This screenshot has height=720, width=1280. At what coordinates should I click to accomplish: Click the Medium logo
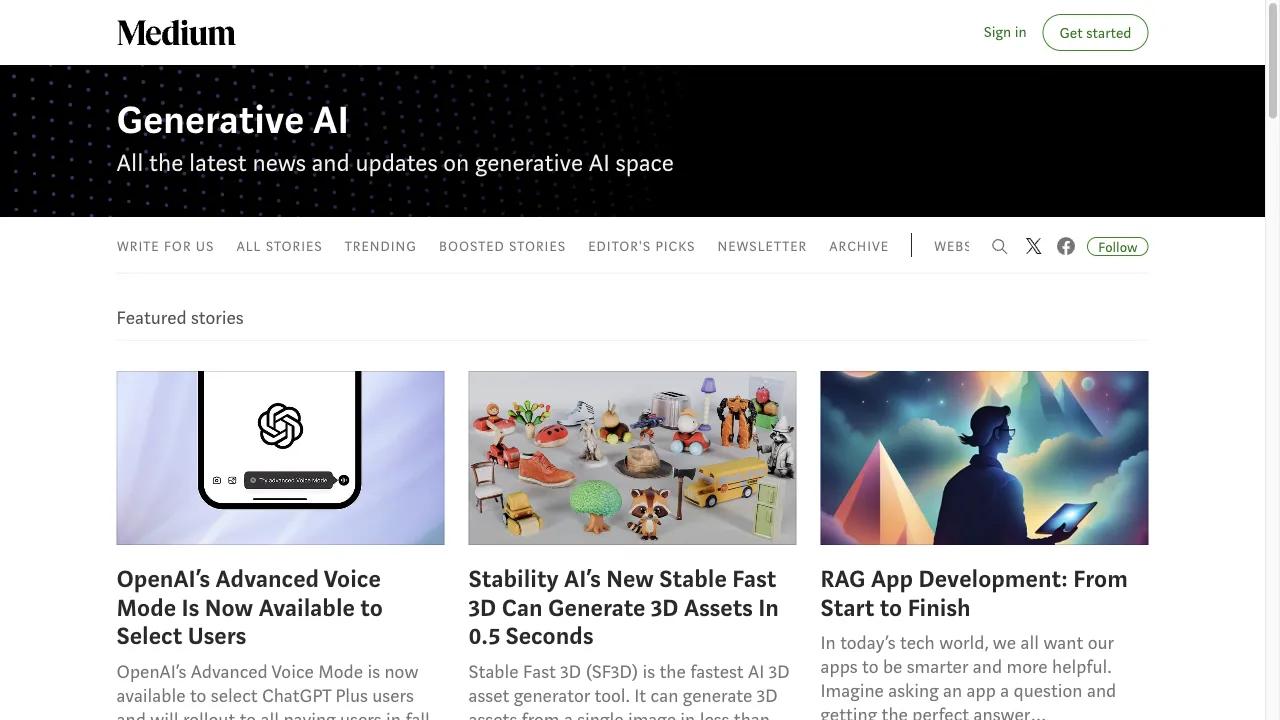pos(176,33)
